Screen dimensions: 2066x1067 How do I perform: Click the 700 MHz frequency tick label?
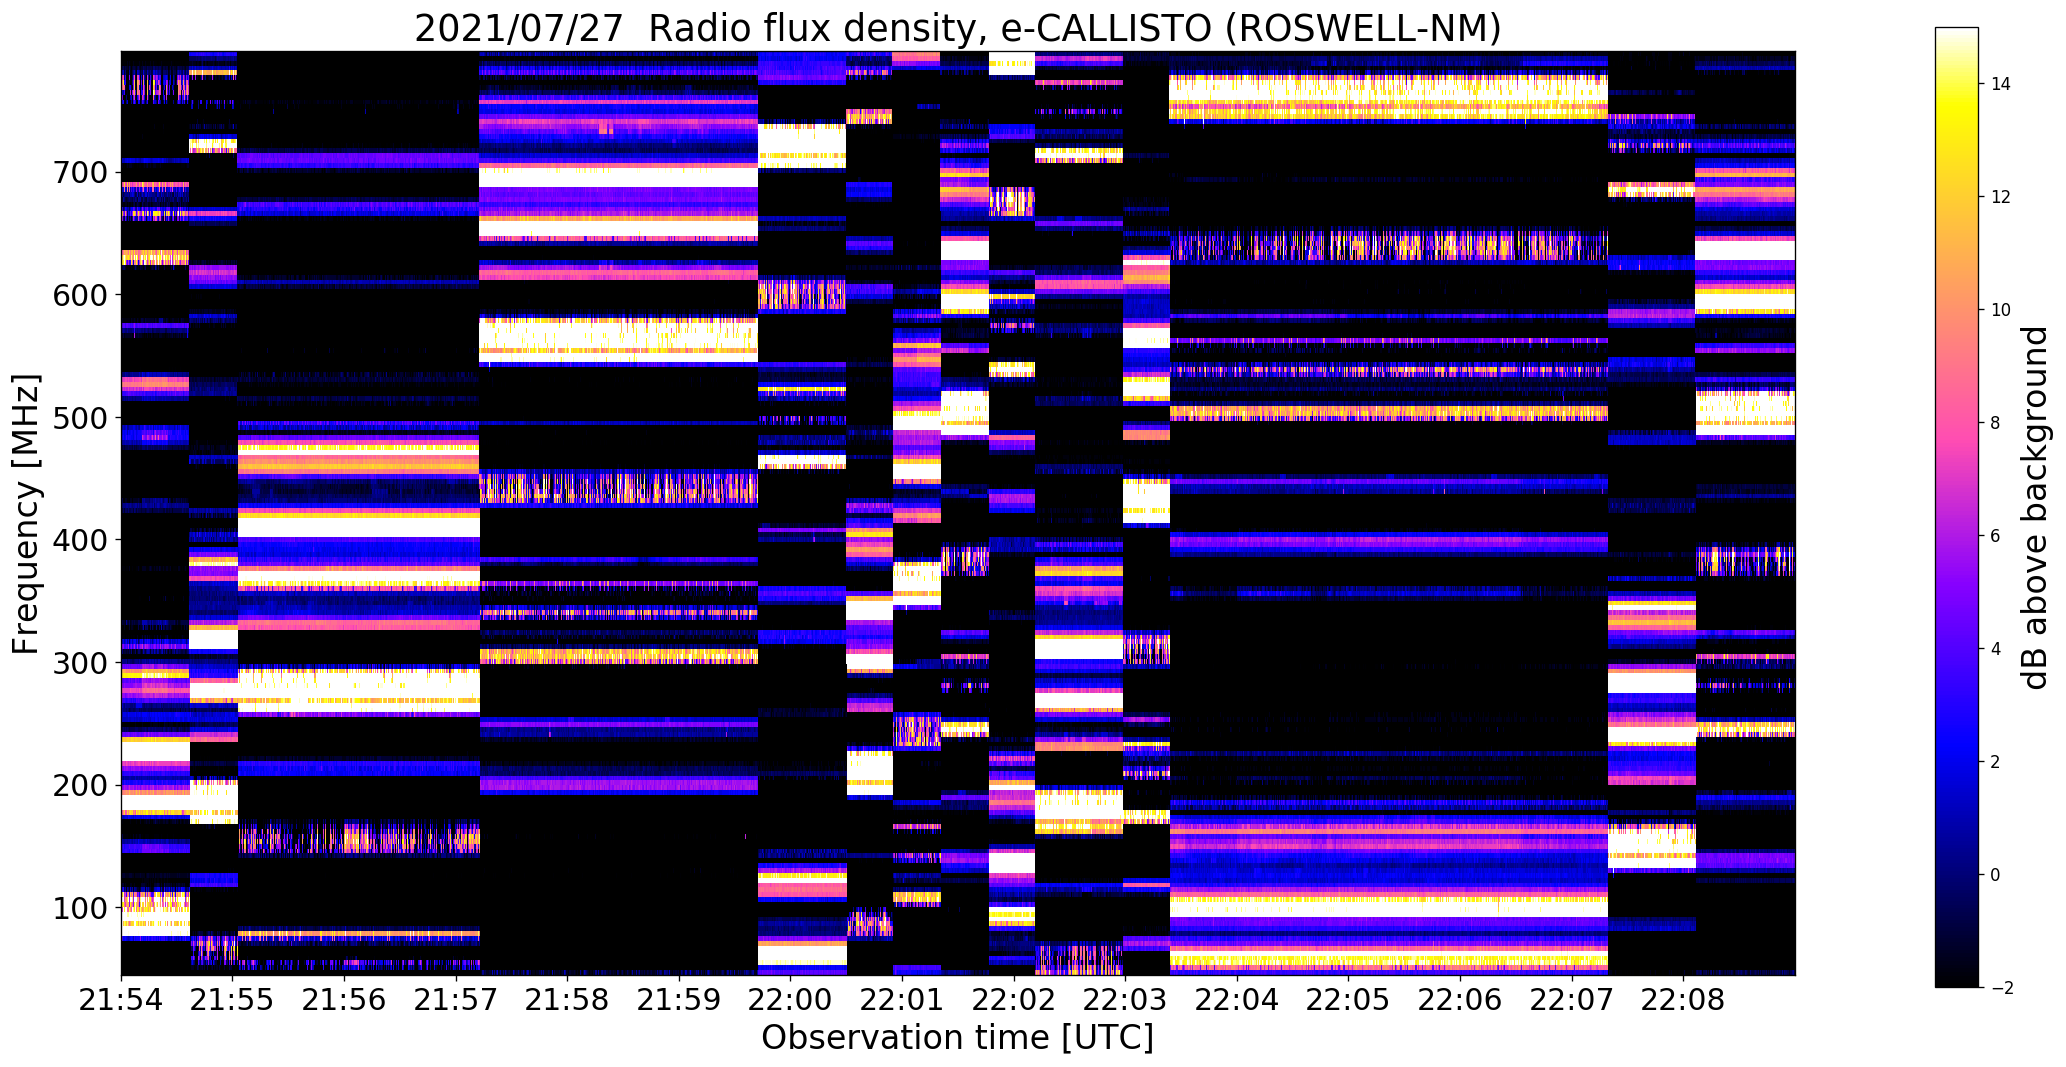[79, 173]
